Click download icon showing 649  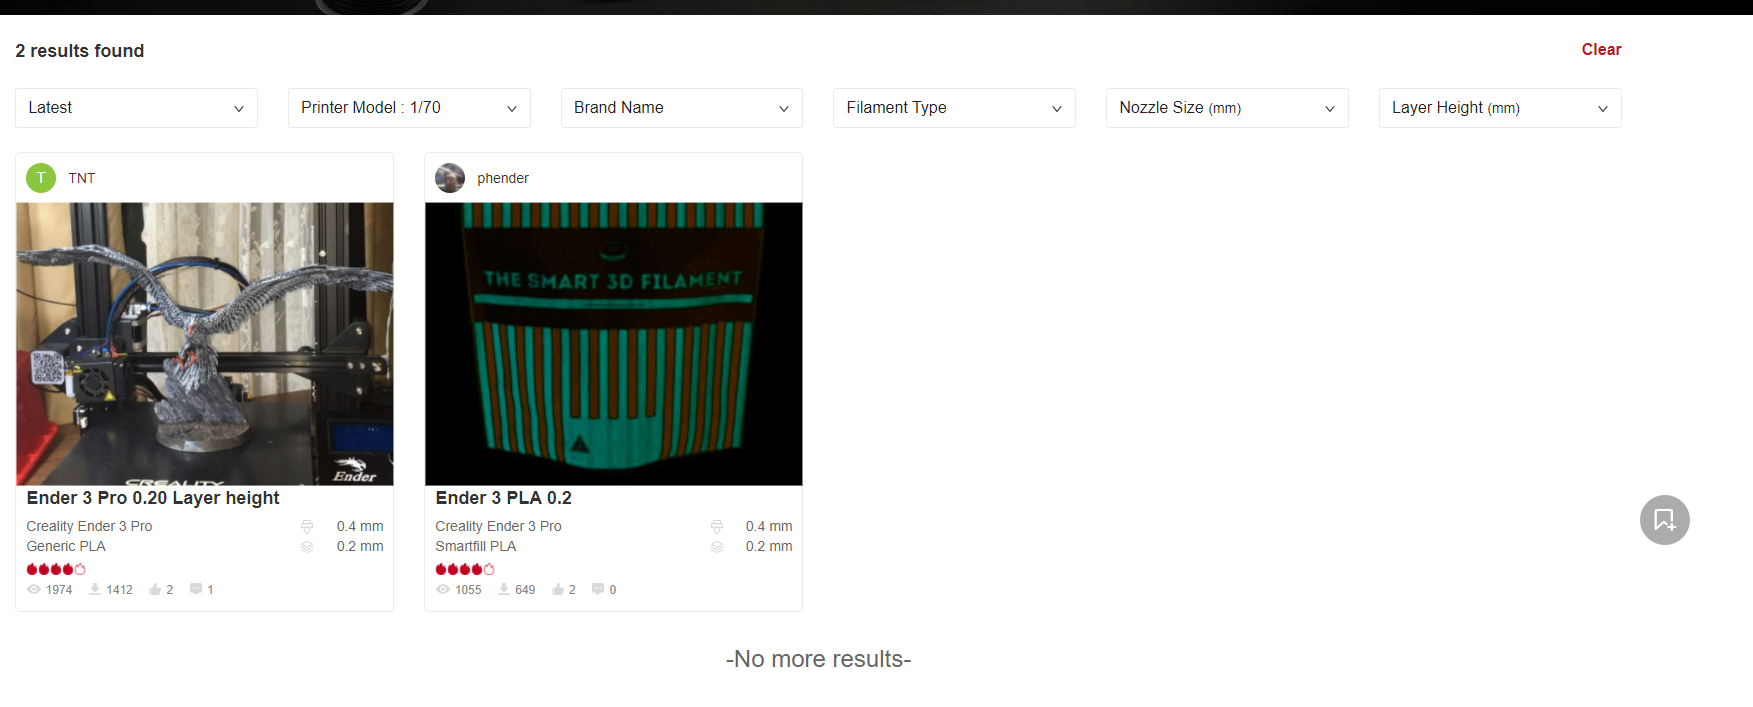pyautogui.click(x=504, y=589)
